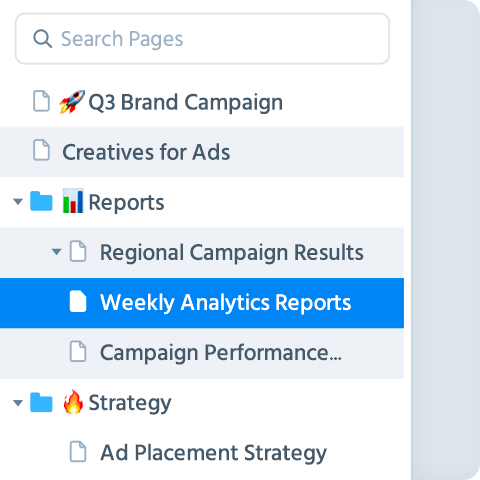Click the page icon of Weekly Analytics Reports
This screenshot has height=480, width=480.
click(x=78, y=301)
